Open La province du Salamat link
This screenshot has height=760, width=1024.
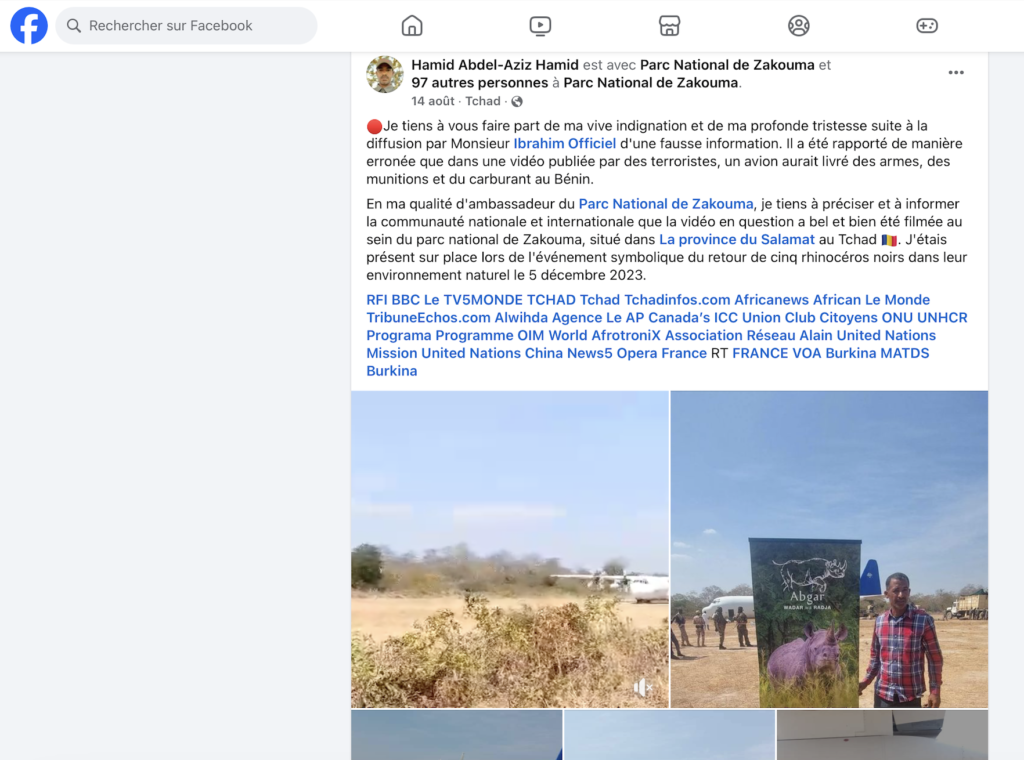pyautogui.click(x=737, y=240)
